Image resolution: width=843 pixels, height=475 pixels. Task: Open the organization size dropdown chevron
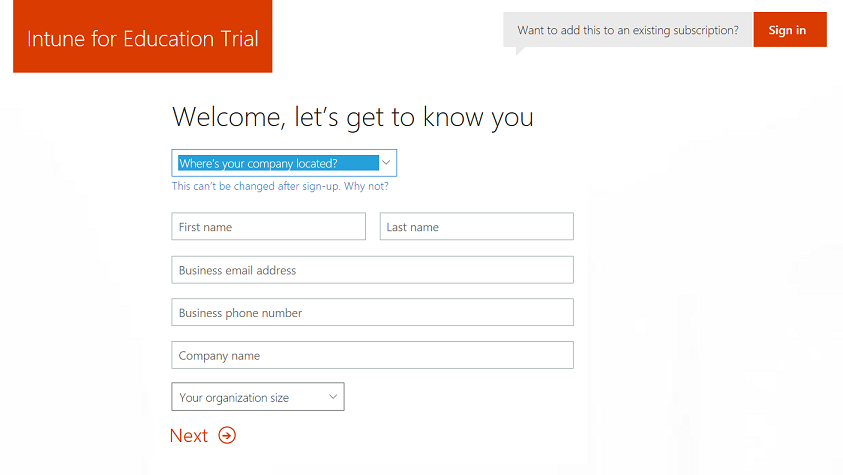click(333, 397)
